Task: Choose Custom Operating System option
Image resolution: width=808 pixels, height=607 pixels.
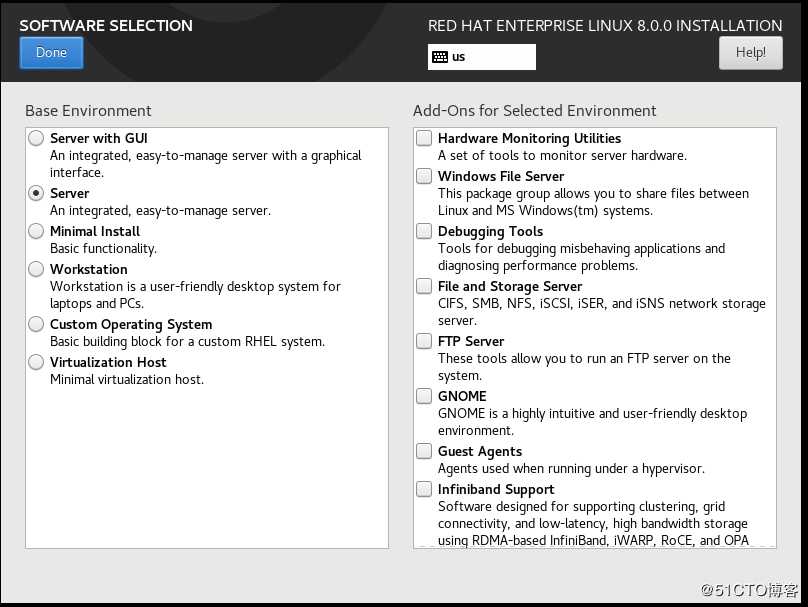Action: tap(36, 324)
